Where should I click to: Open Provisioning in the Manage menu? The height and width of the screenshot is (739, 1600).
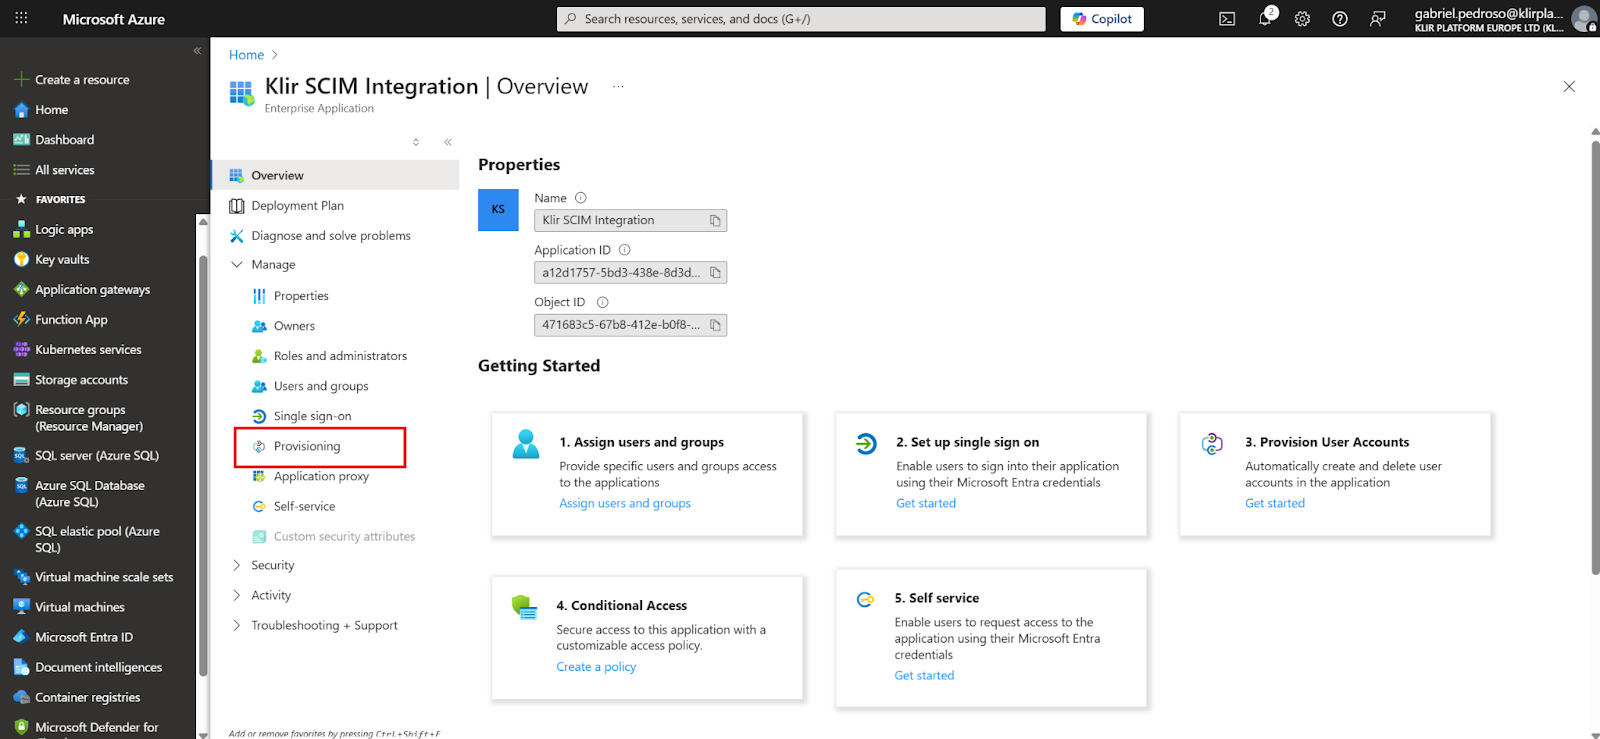click(307, 446)
